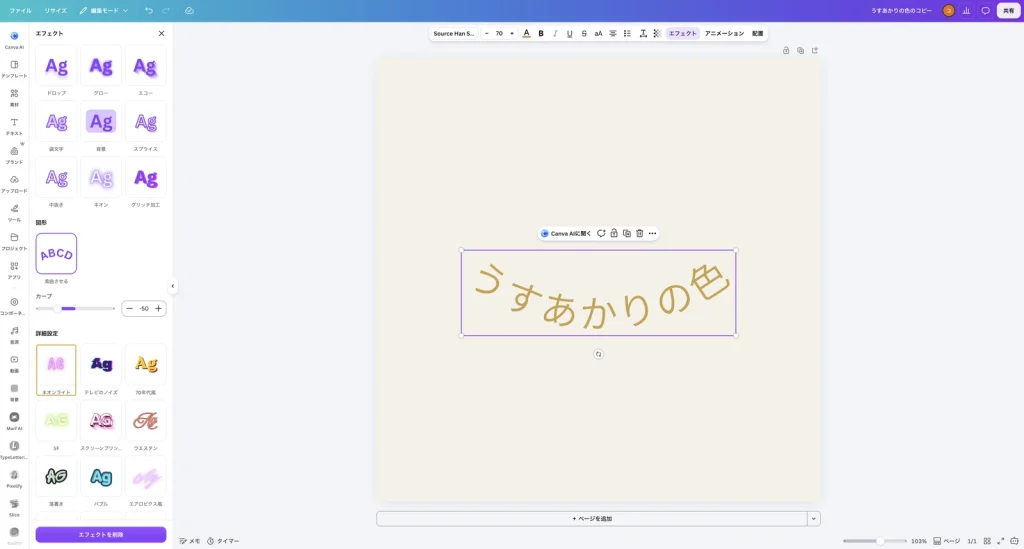Expand the add page dropdown arrow
This screenshot has width=1024, height=549.
click(x=814, y=519)
